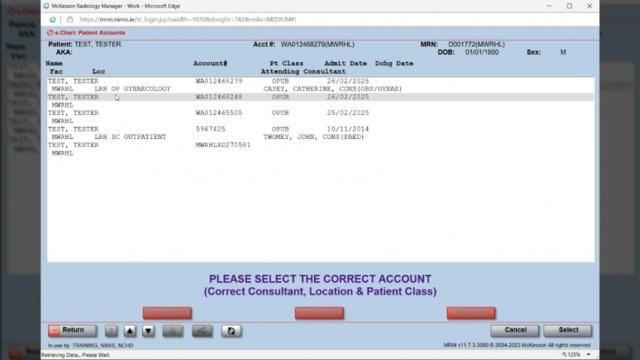The height and width of the screenshot is (360, 640).
Task: Select account 5967425 row
Action: (x=320, y=133)
